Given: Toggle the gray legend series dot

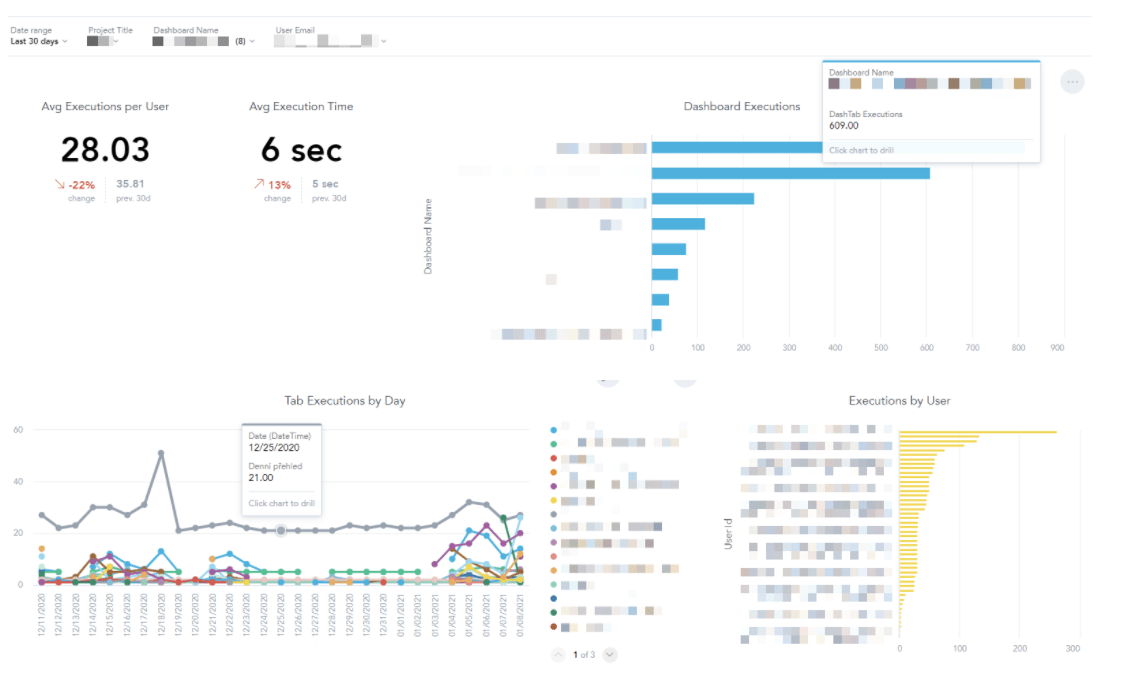Looking at the screenshot, I should [554, 513].
